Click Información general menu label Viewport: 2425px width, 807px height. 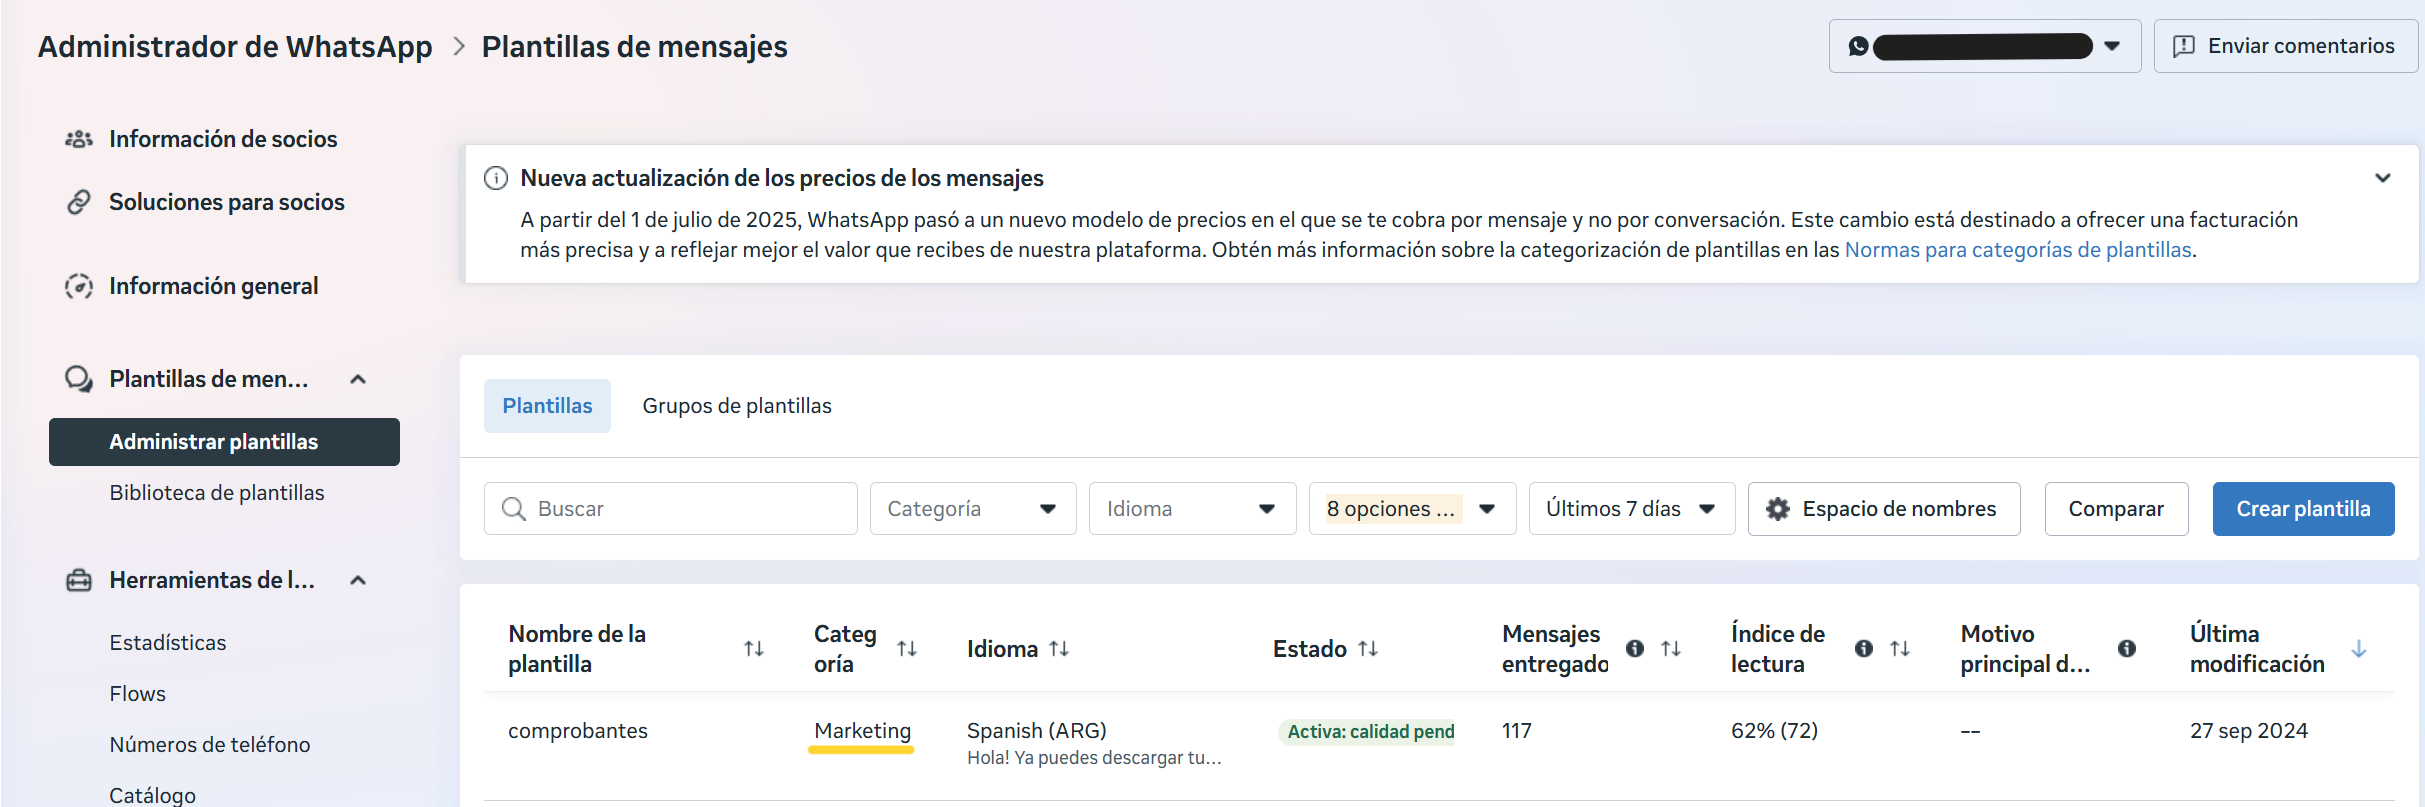point(214,286)
